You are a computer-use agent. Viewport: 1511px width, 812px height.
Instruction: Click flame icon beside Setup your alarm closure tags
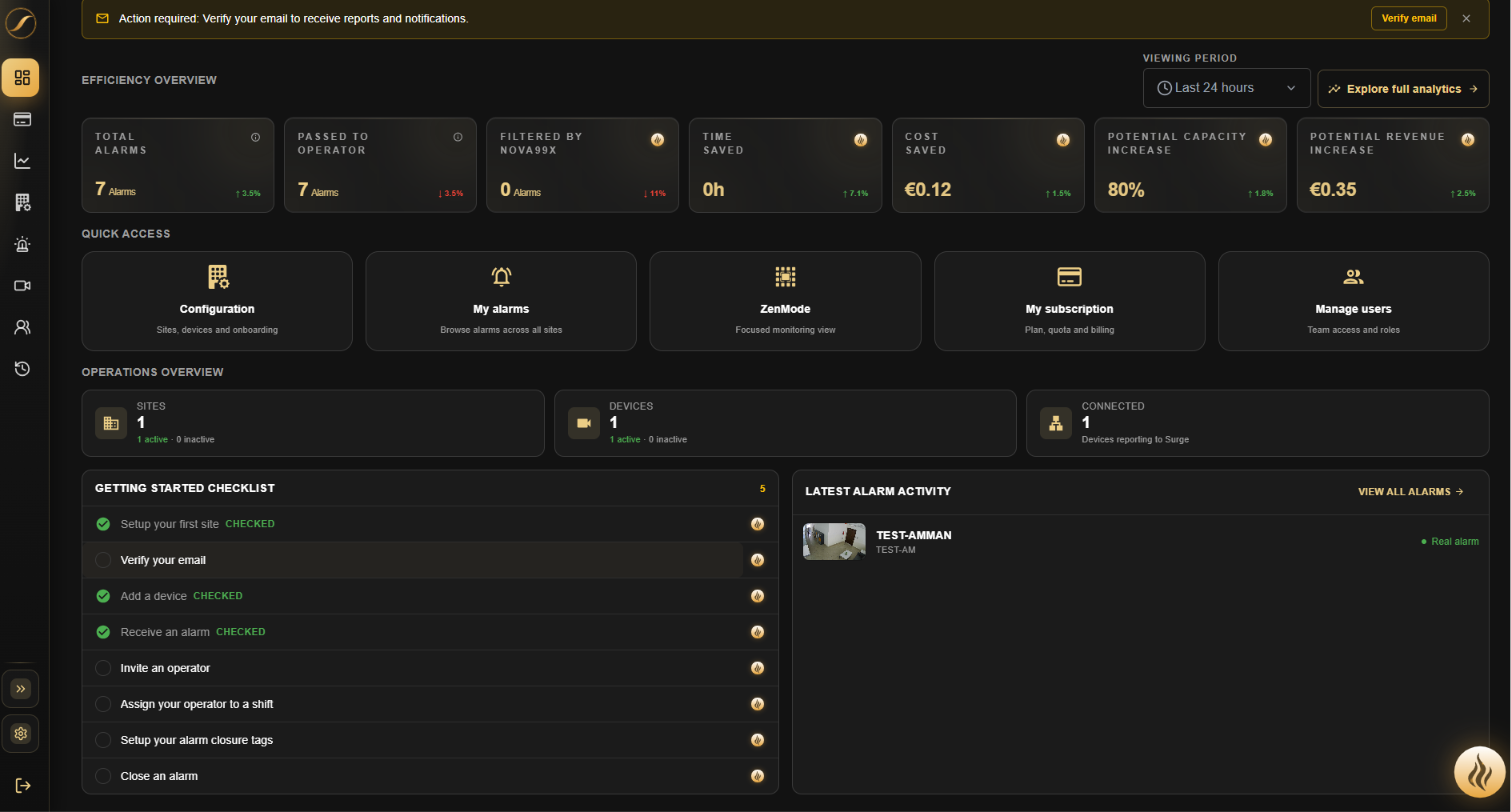point(757,740)
